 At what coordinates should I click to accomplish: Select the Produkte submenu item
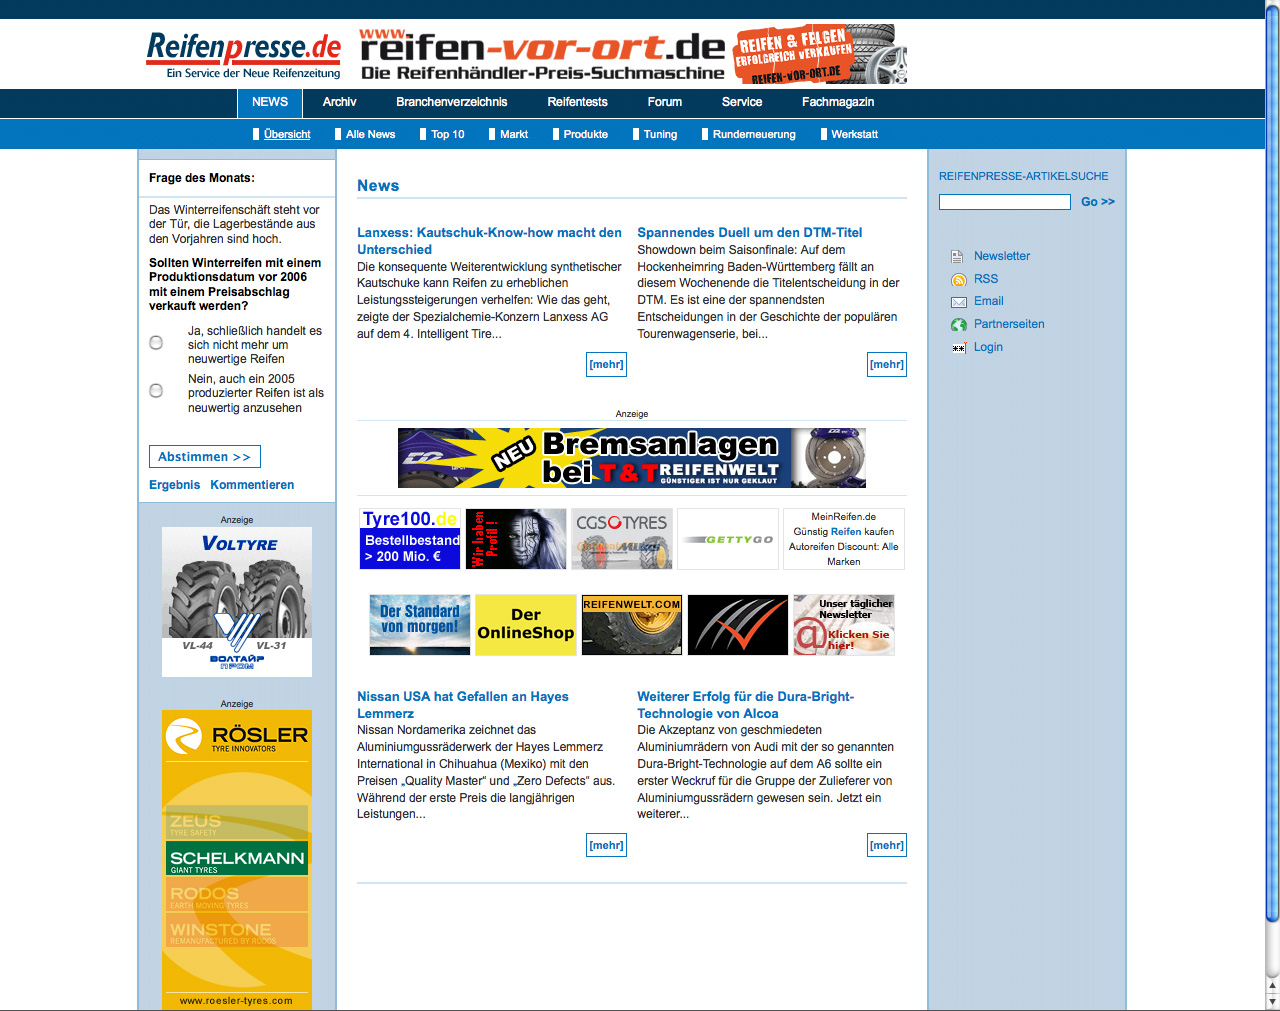pos(585,135)
